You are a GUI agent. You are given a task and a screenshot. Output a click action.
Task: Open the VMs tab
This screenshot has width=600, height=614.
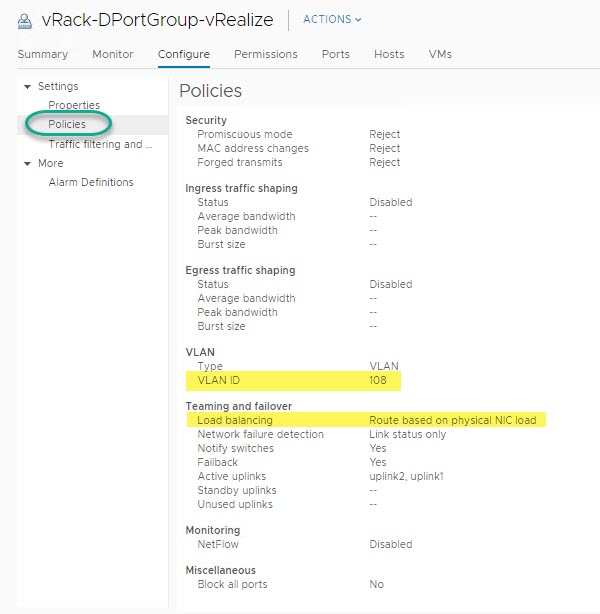pos(439,54)
